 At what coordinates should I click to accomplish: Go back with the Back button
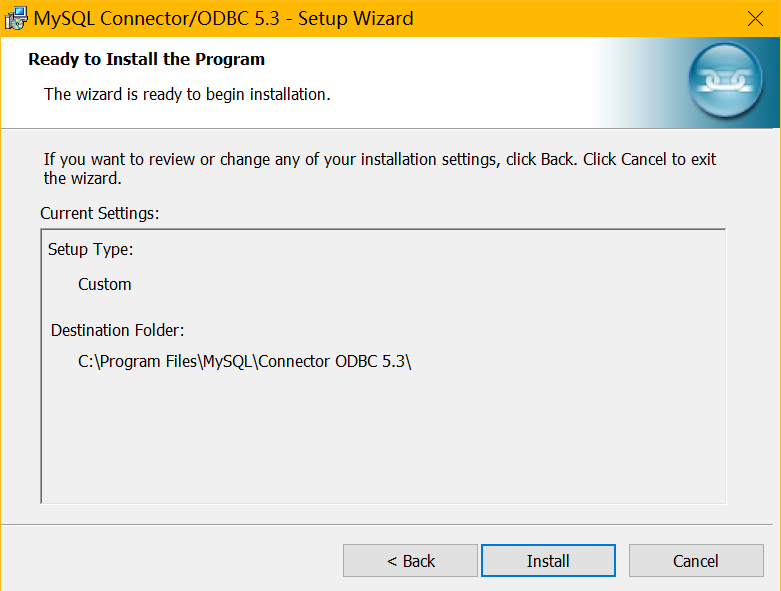pyautogui.click(x=410, y=561)
